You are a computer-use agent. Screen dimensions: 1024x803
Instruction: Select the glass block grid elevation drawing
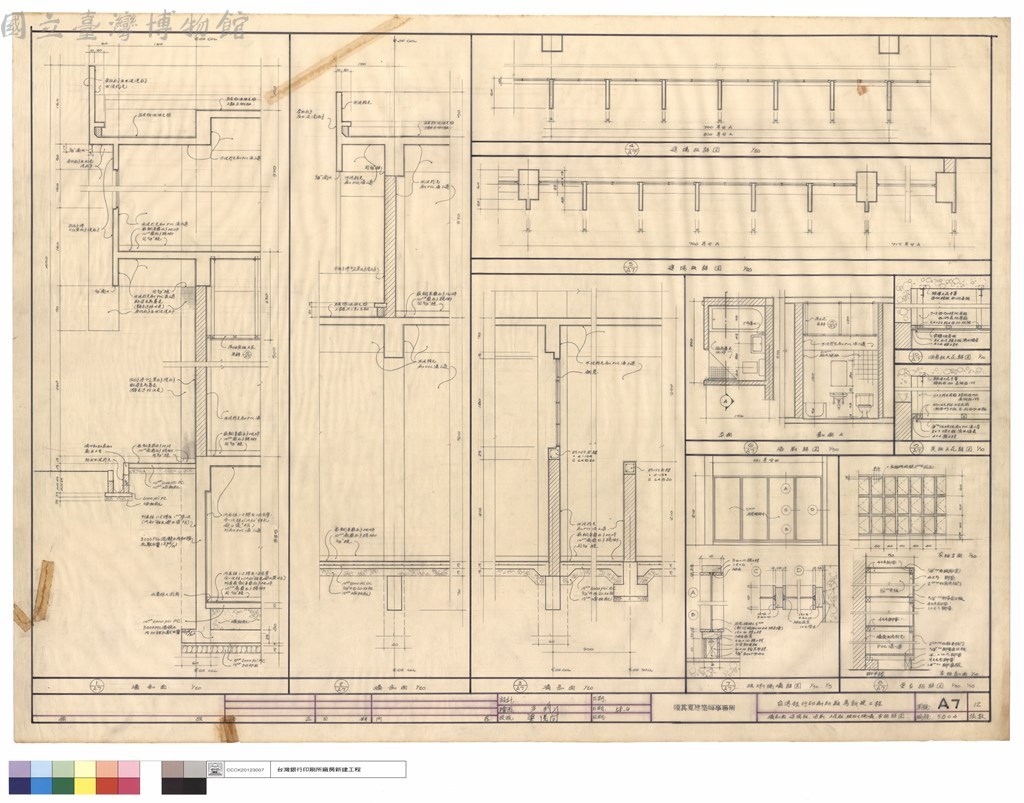tap(903, 505)
